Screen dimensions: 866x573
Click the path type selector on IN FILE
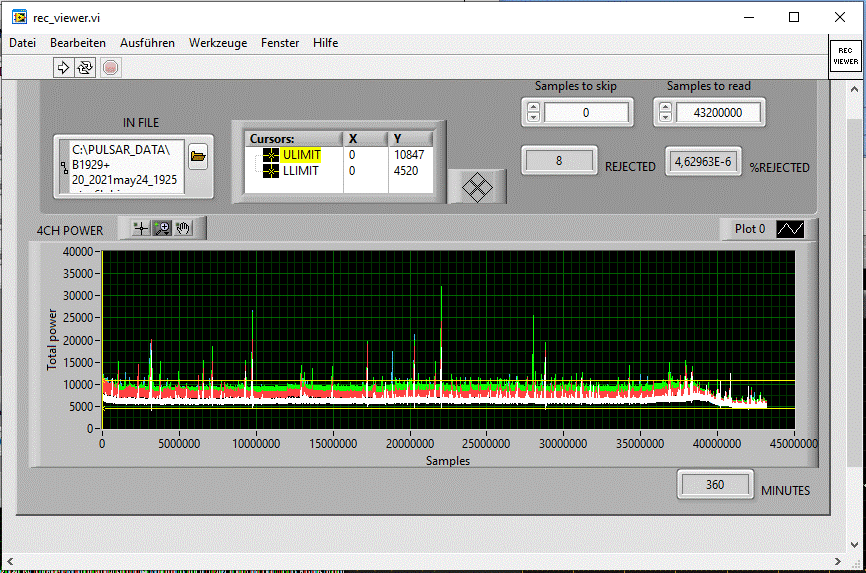(x=64, y=166)
